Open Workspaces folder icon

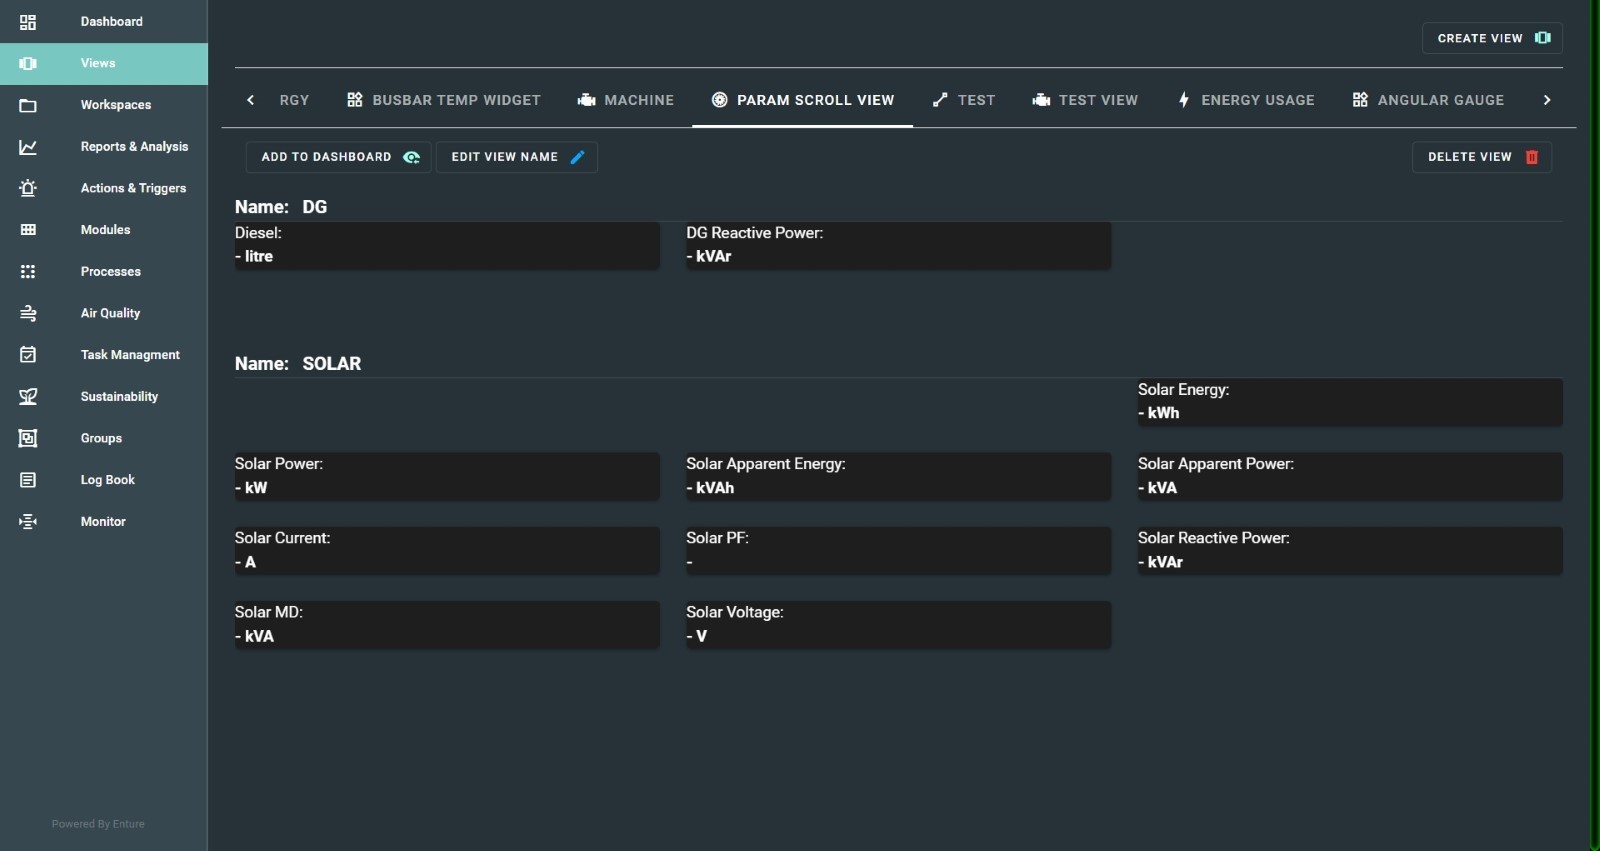(x=28, y=105)
